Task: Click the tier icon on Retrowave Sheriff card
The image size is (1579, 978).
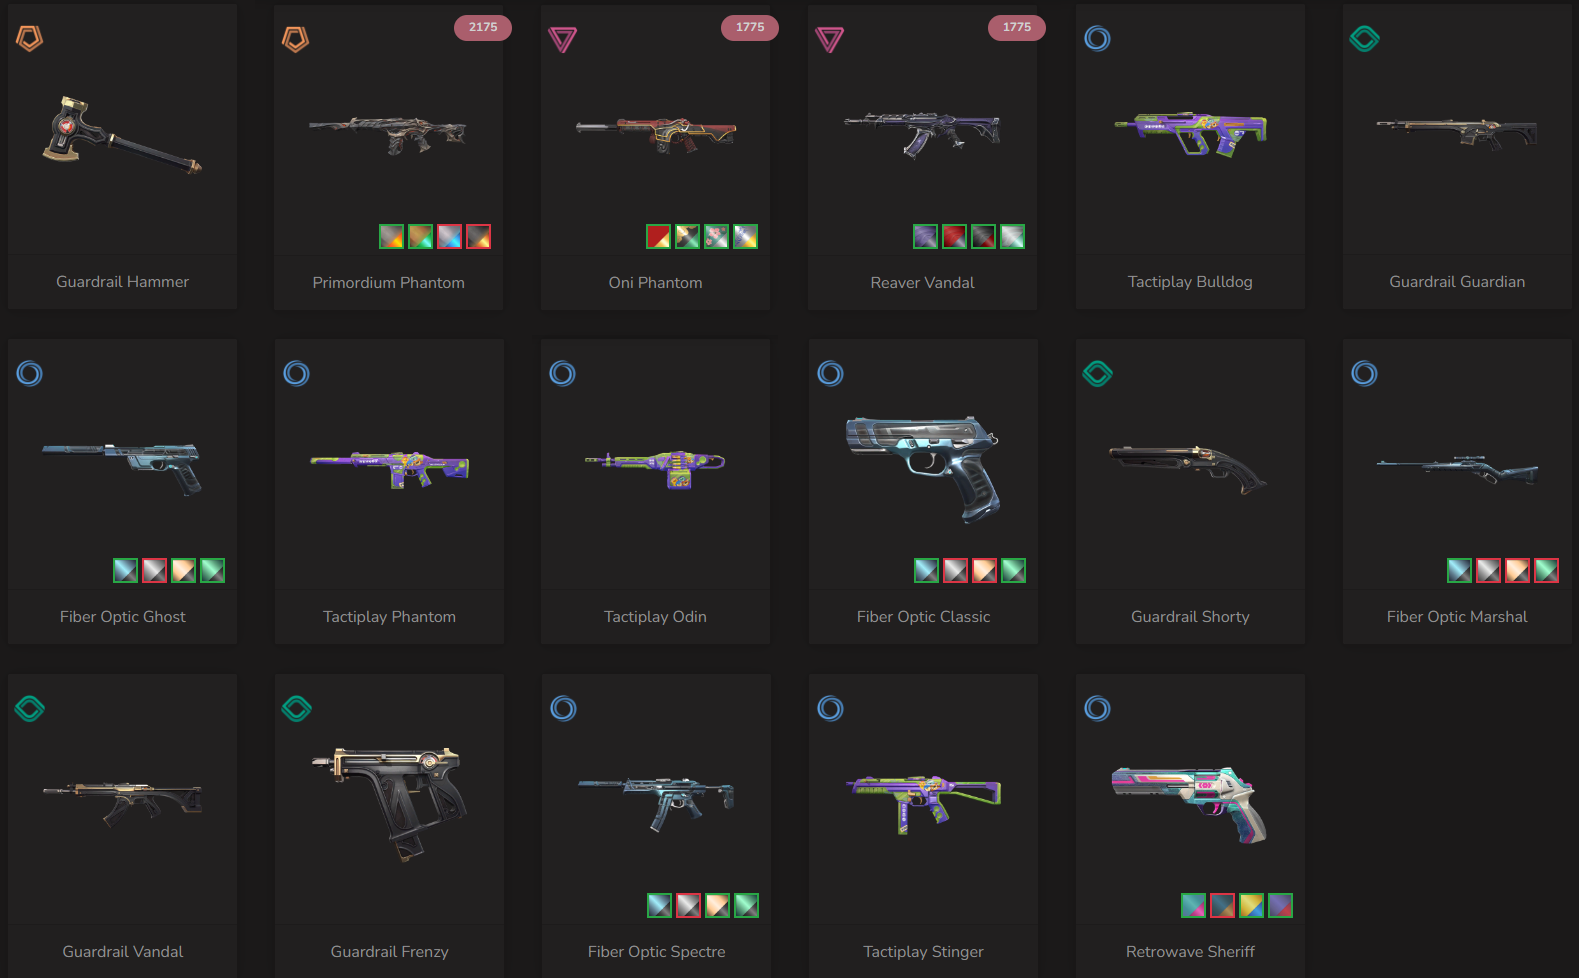Action: (x=1097, y=709)
